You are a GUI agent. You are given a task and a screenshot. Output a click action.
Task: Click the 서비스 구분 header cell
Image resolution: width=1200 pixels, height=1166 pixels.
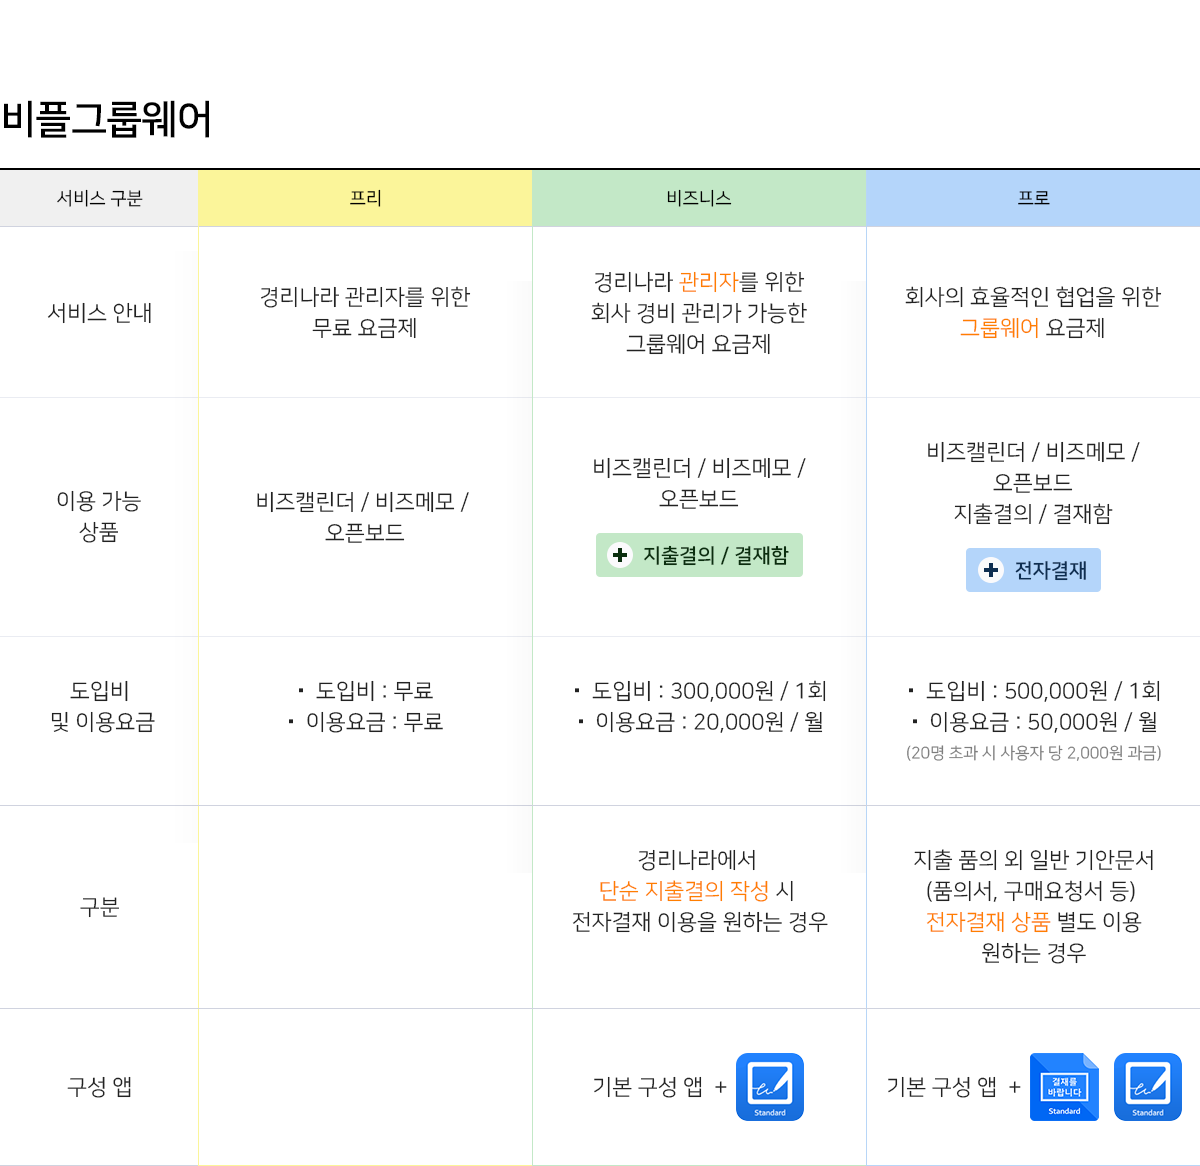99,198
